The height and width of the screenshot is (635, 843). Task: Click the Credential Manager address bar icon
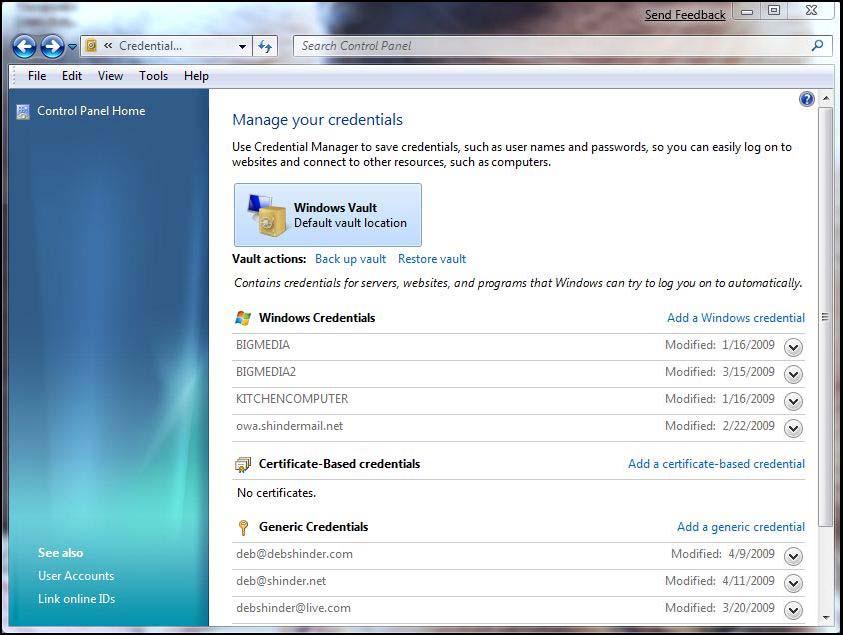point(91,46)
